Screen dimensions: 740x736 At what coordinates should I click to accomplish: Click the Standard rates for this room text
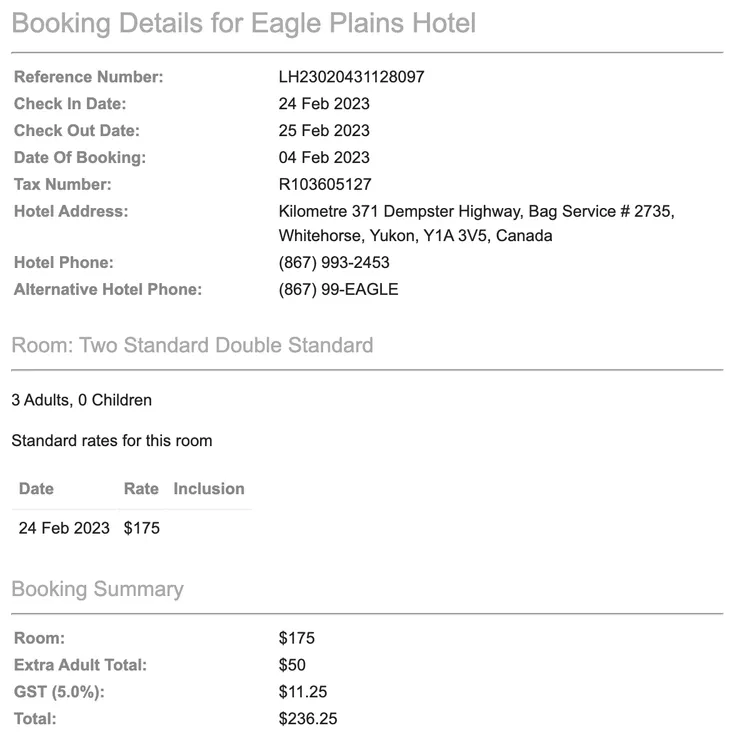pyautogui.click(x=112, y=441)
